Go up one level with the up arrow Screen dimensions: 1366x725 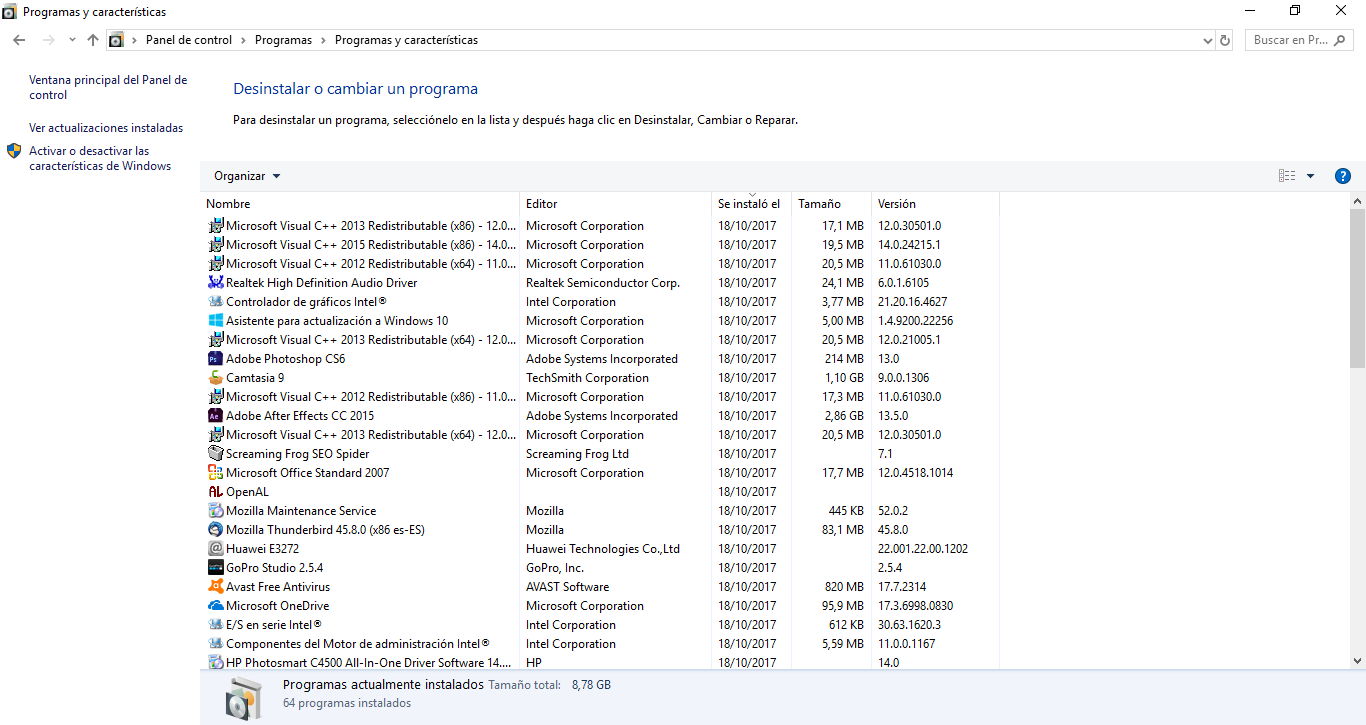(x=93, y=40)
